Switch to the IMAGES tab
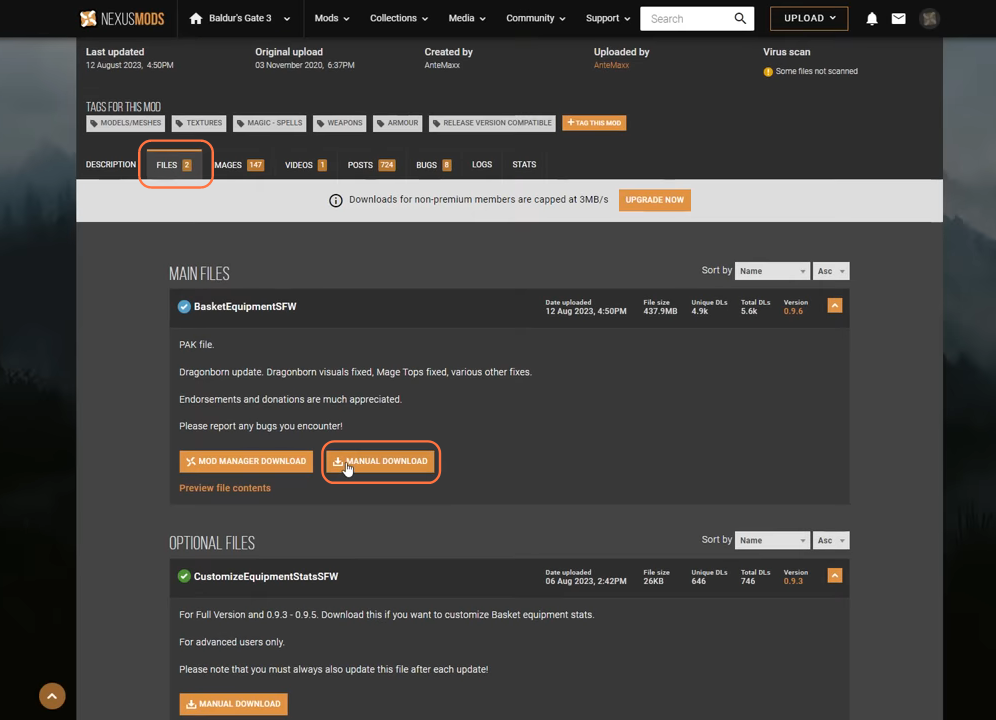Viewport: 996px width, 720px height. pos(239,165)
